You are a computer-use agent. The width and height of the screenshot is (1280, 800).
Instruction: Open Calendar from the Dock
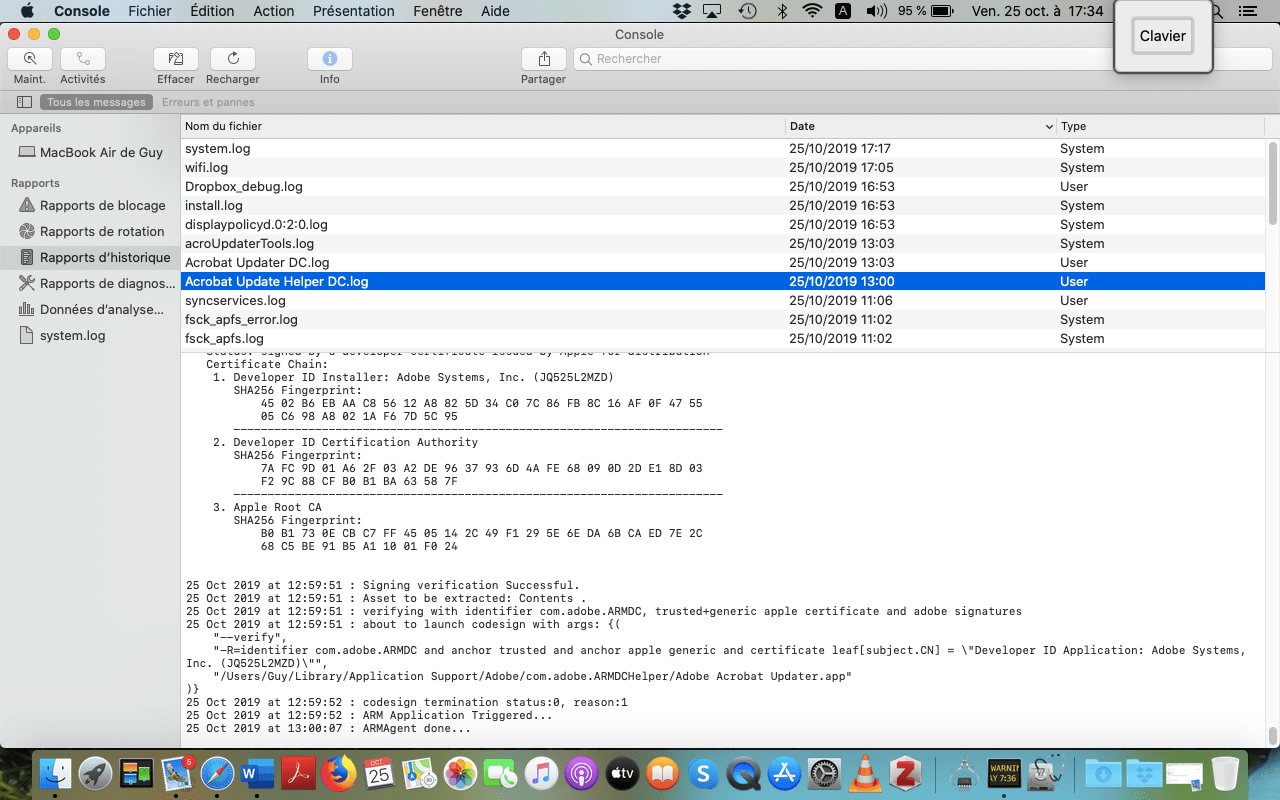pyautogui.click(x=379, y=773)
